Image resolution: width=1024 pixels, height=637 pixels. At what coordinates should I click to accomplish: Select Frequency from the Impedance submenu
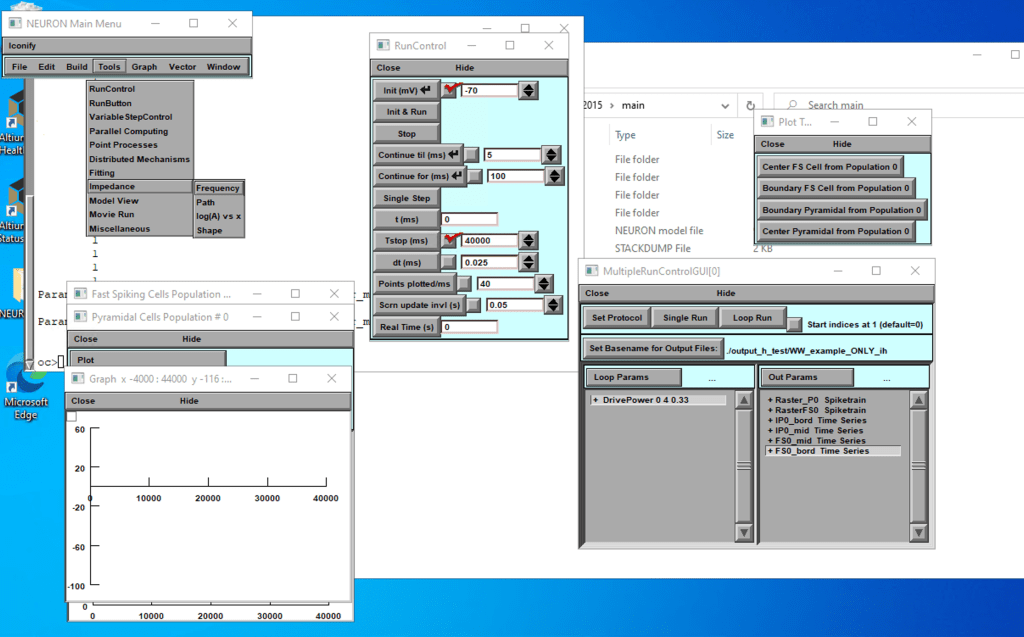click(217, 188)
